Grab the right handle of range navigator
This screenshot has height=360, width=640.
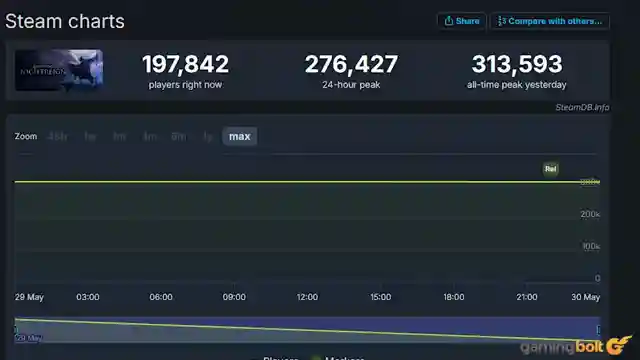(598, 329)
